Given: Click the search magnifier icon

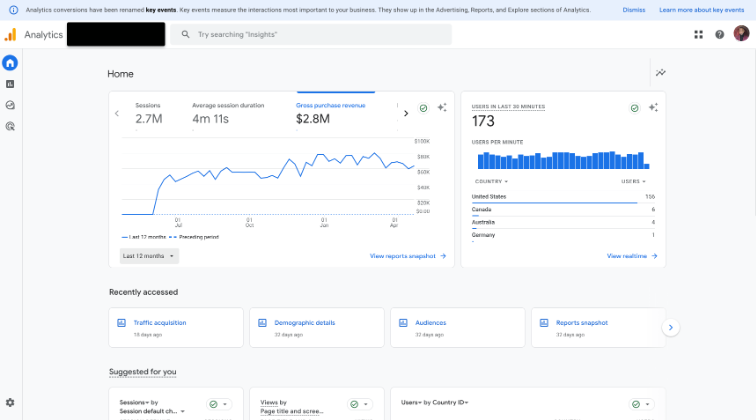Looking at the screenshot, I should (x=185, y=34).
